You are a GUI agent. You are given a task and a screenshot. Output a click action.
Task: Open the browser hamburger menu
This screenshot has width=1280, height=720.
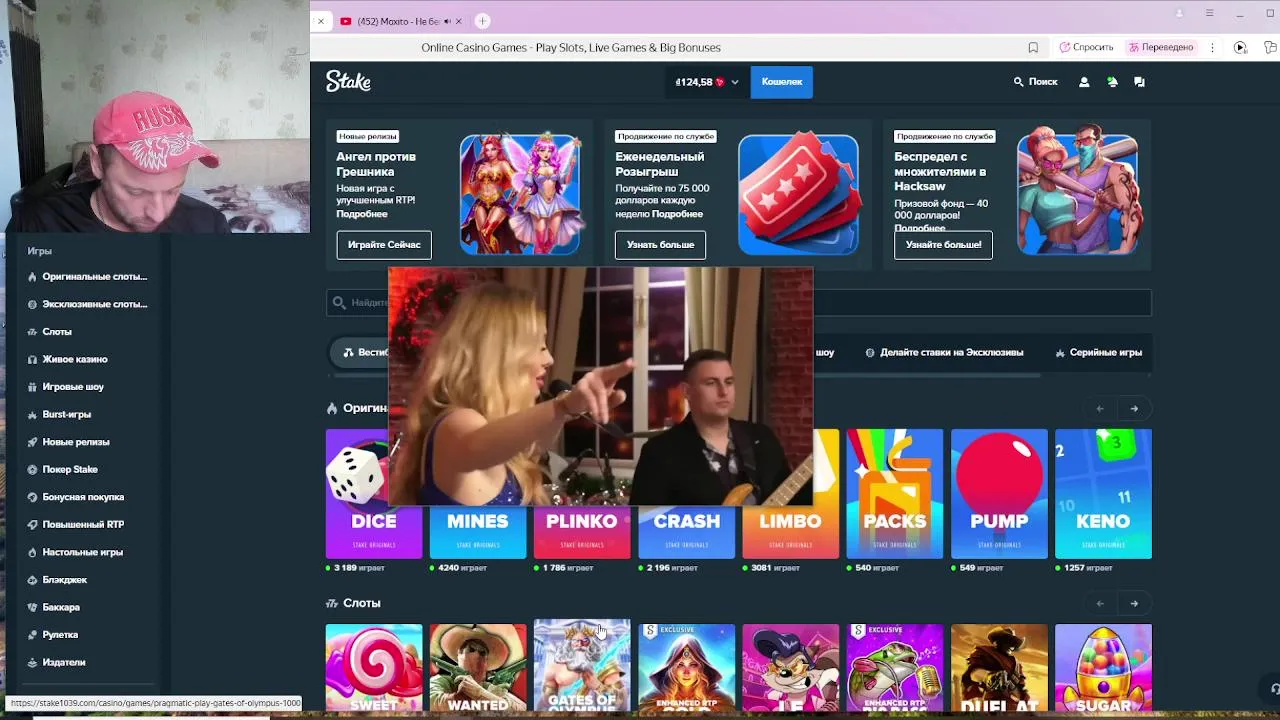(x=1209, y=13)
